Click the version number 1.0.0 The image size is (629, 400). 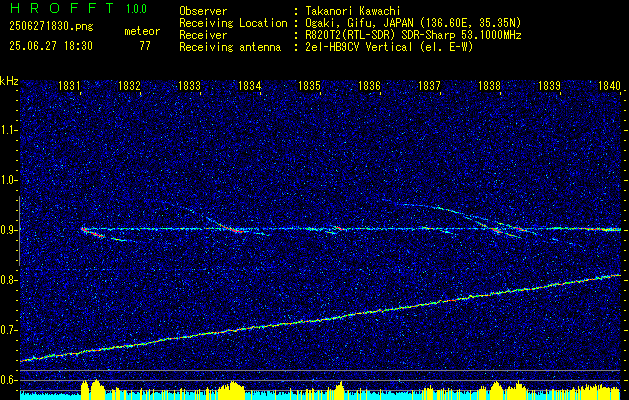[136, 9]
